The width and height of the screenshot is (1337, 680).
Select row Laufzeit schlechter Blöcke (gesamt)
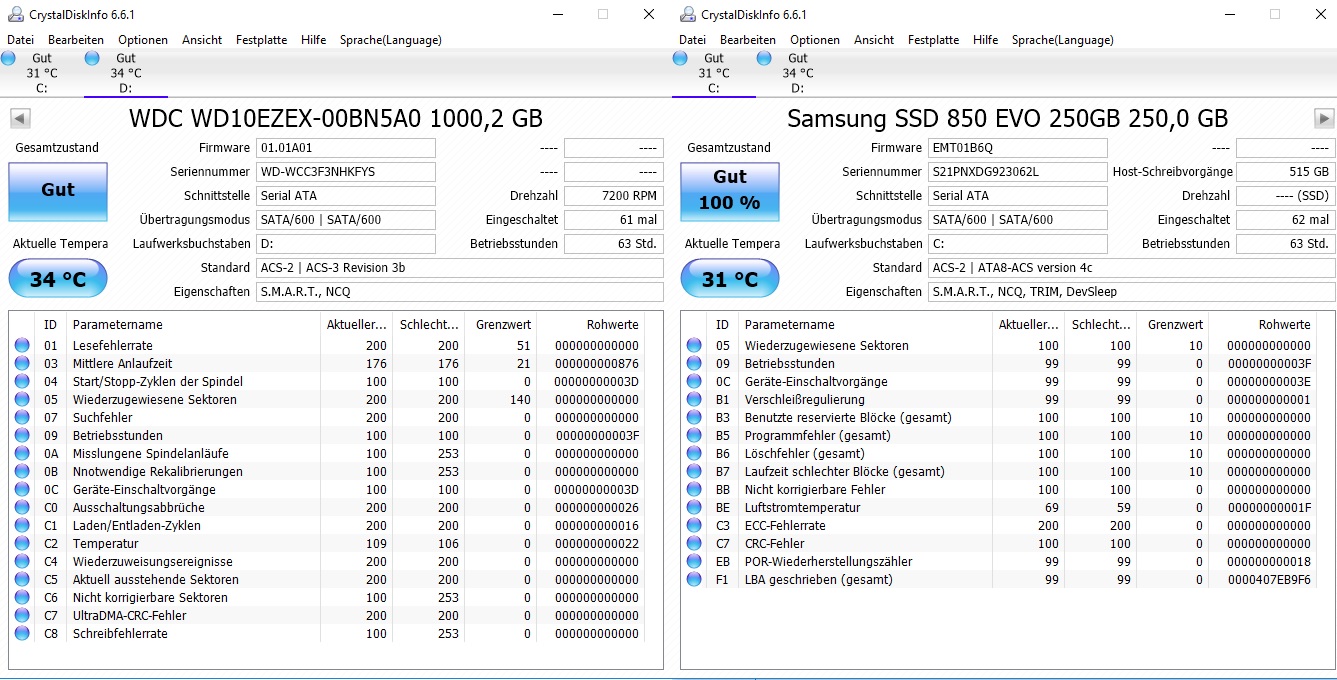click(x=999, y=472)
